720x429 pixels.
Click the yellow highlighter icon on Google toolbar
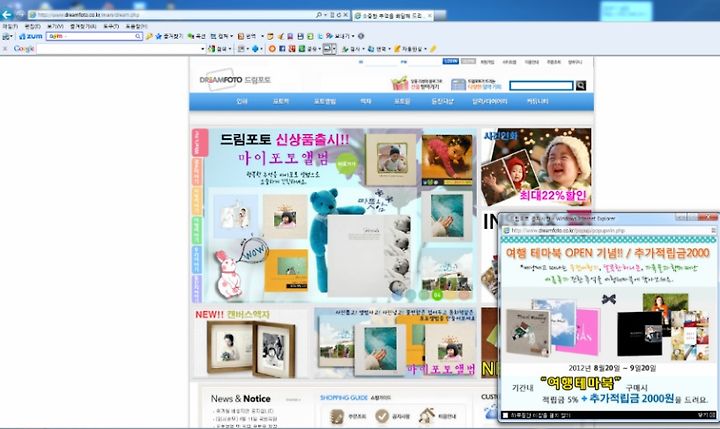[433, 49]
